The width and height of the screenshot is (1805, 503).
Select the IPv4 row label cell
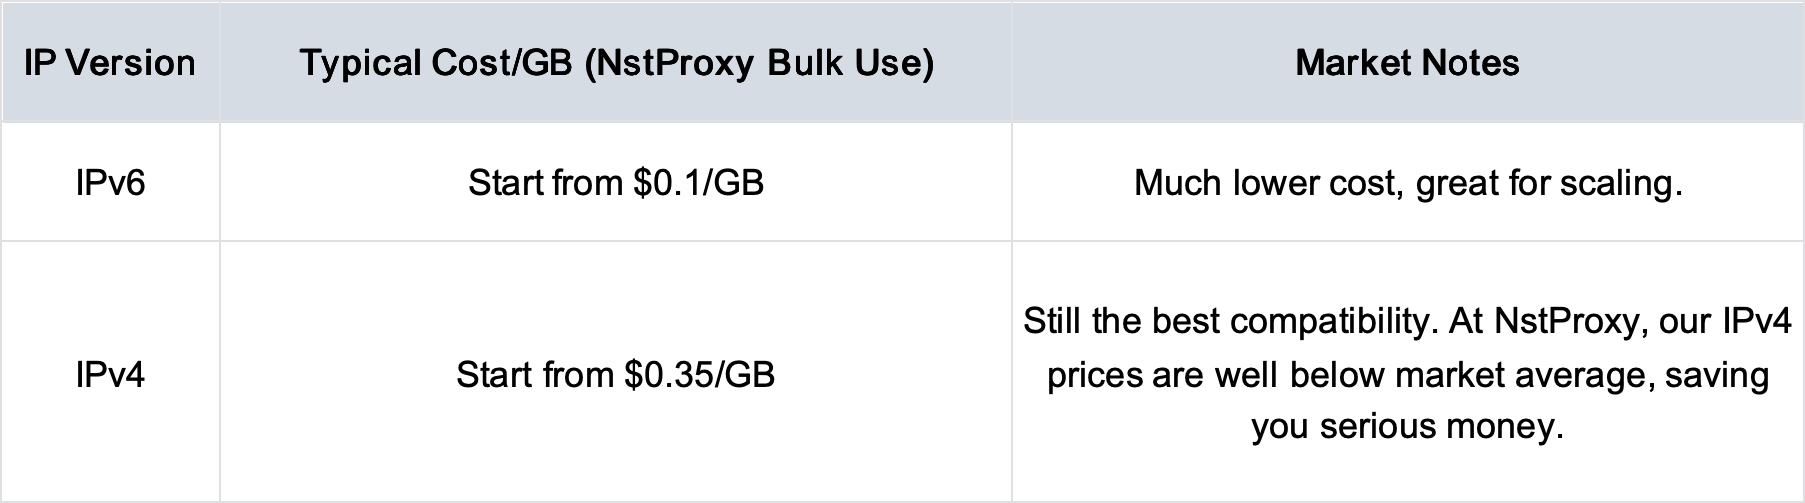point(110,375)
